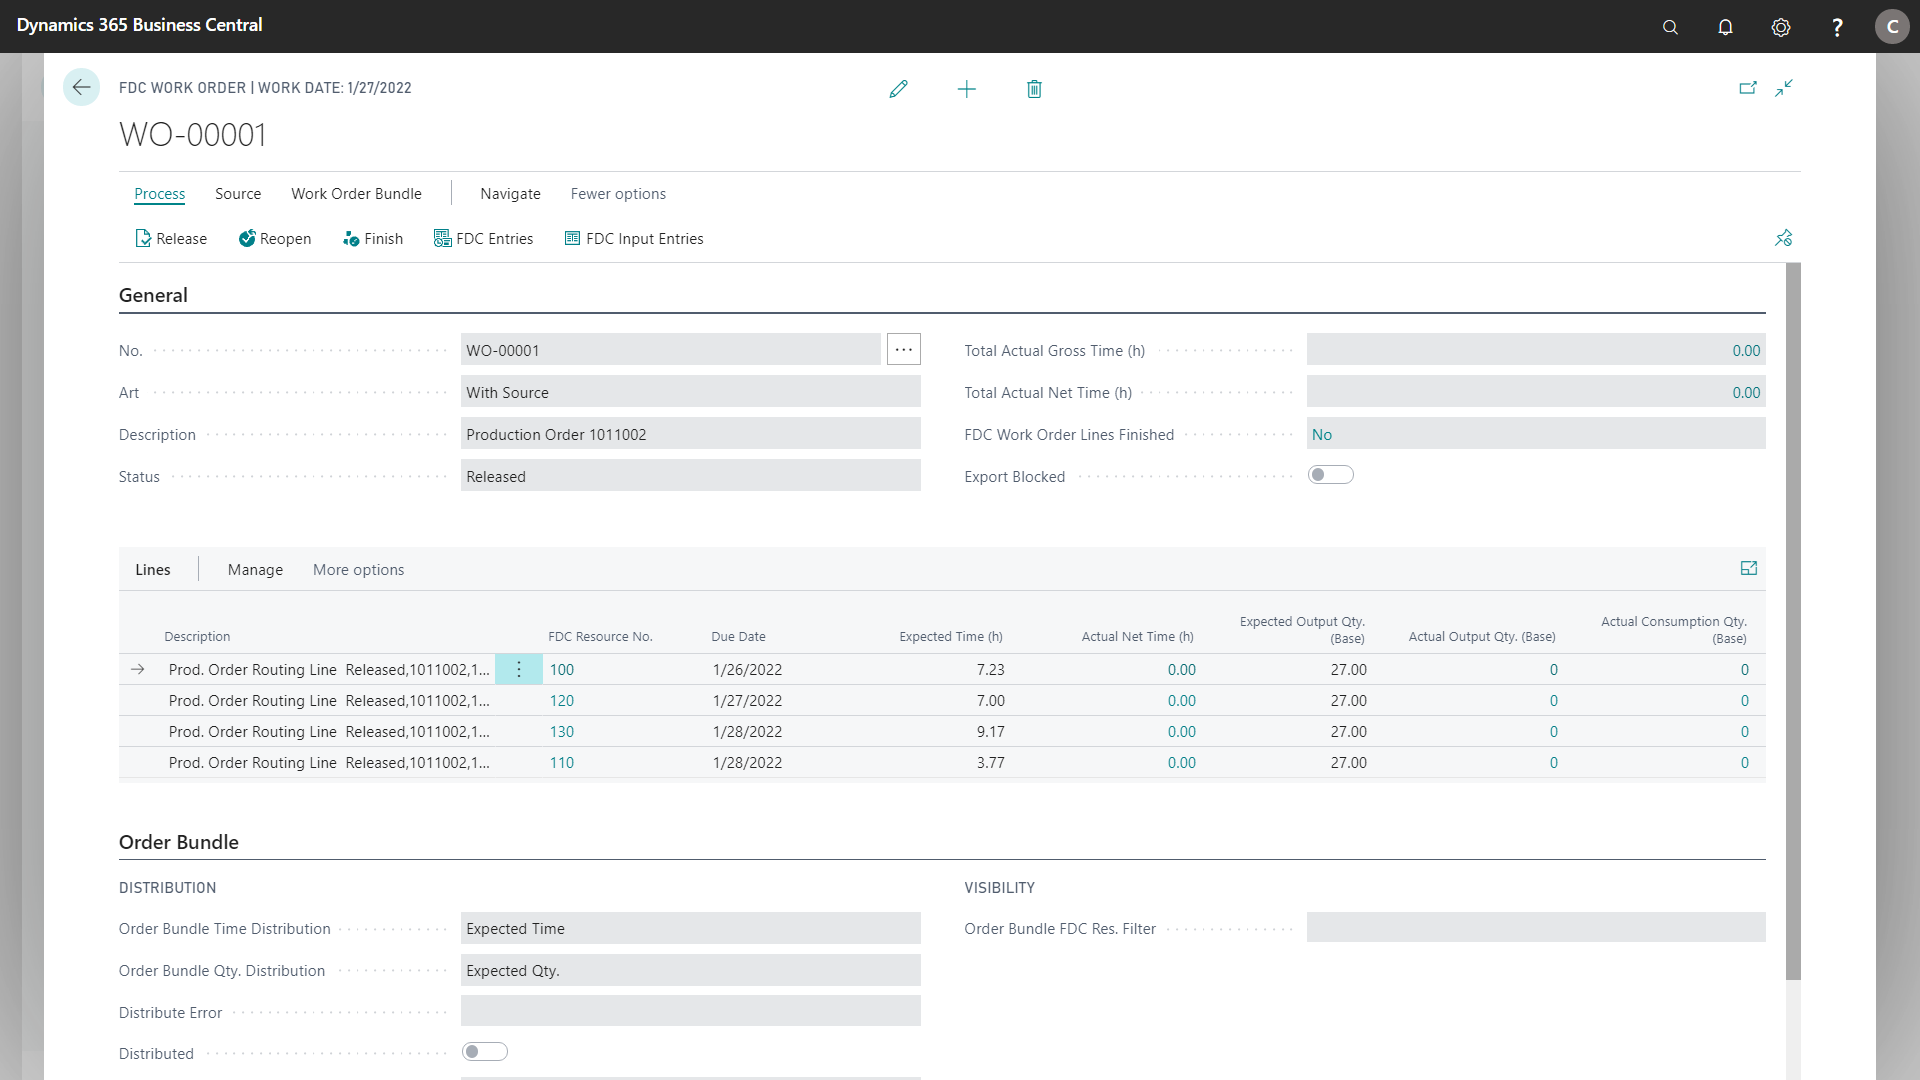Screen dimensions: 1920x1080
Task: Click the Release button in Process tab
Action: (170, 239)
